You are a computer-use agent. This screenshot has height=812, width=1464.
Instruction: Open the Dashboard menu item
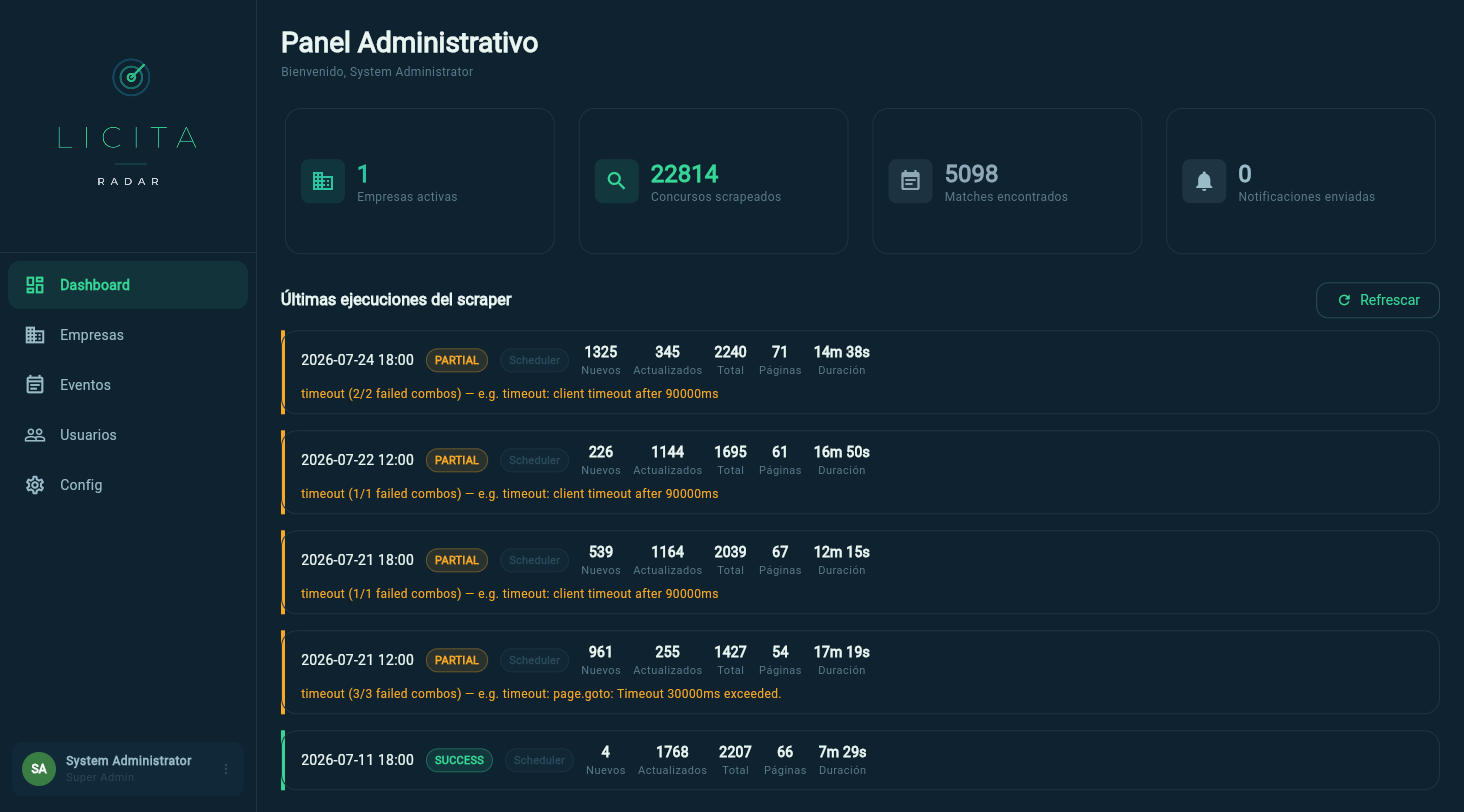click(x=128, y=285)
